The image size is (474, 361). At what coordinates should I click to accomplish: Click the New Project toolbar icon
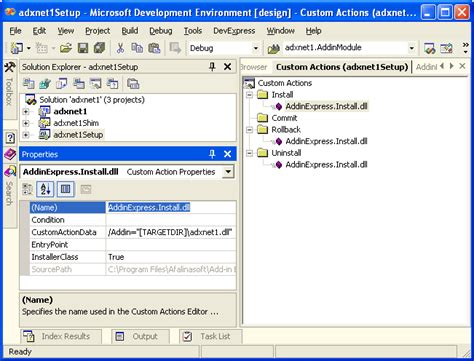tap(17, 48)
